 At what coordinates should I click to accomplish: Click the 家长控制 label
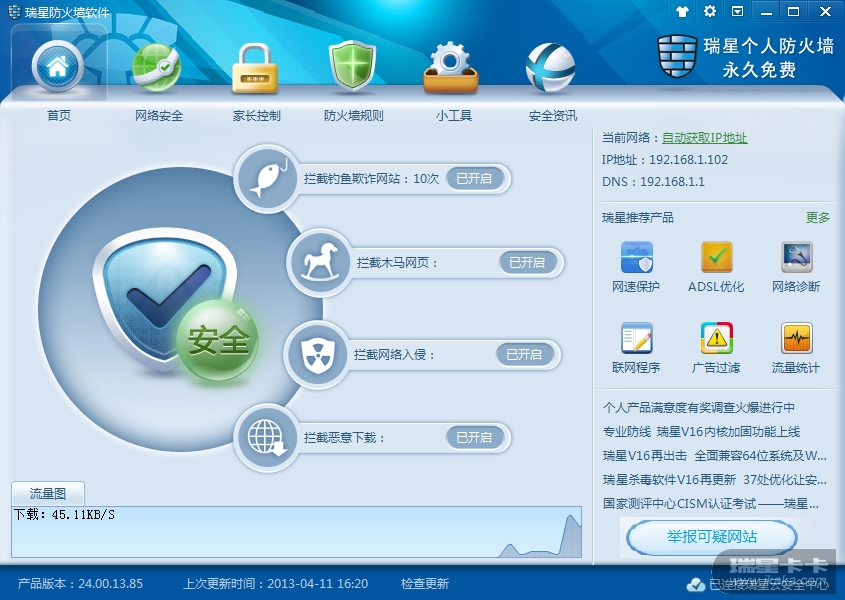(257, 115)
